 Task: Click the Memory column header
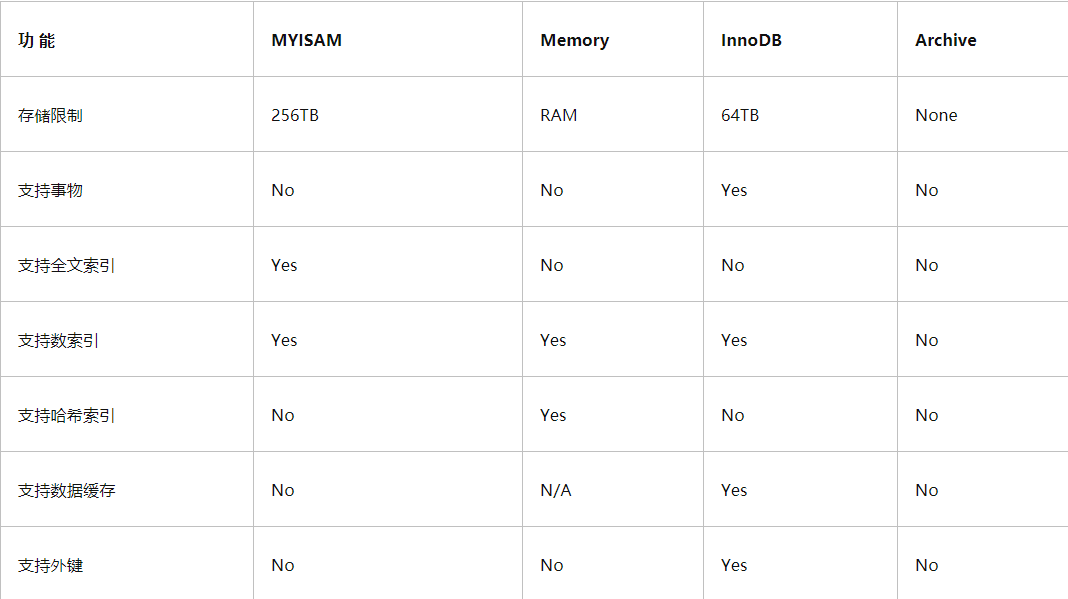574,40
